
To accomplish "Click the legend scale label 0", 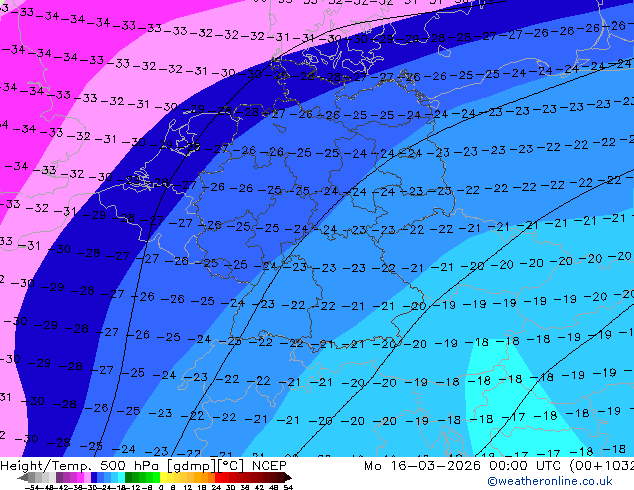I will [x=161, y=487].
